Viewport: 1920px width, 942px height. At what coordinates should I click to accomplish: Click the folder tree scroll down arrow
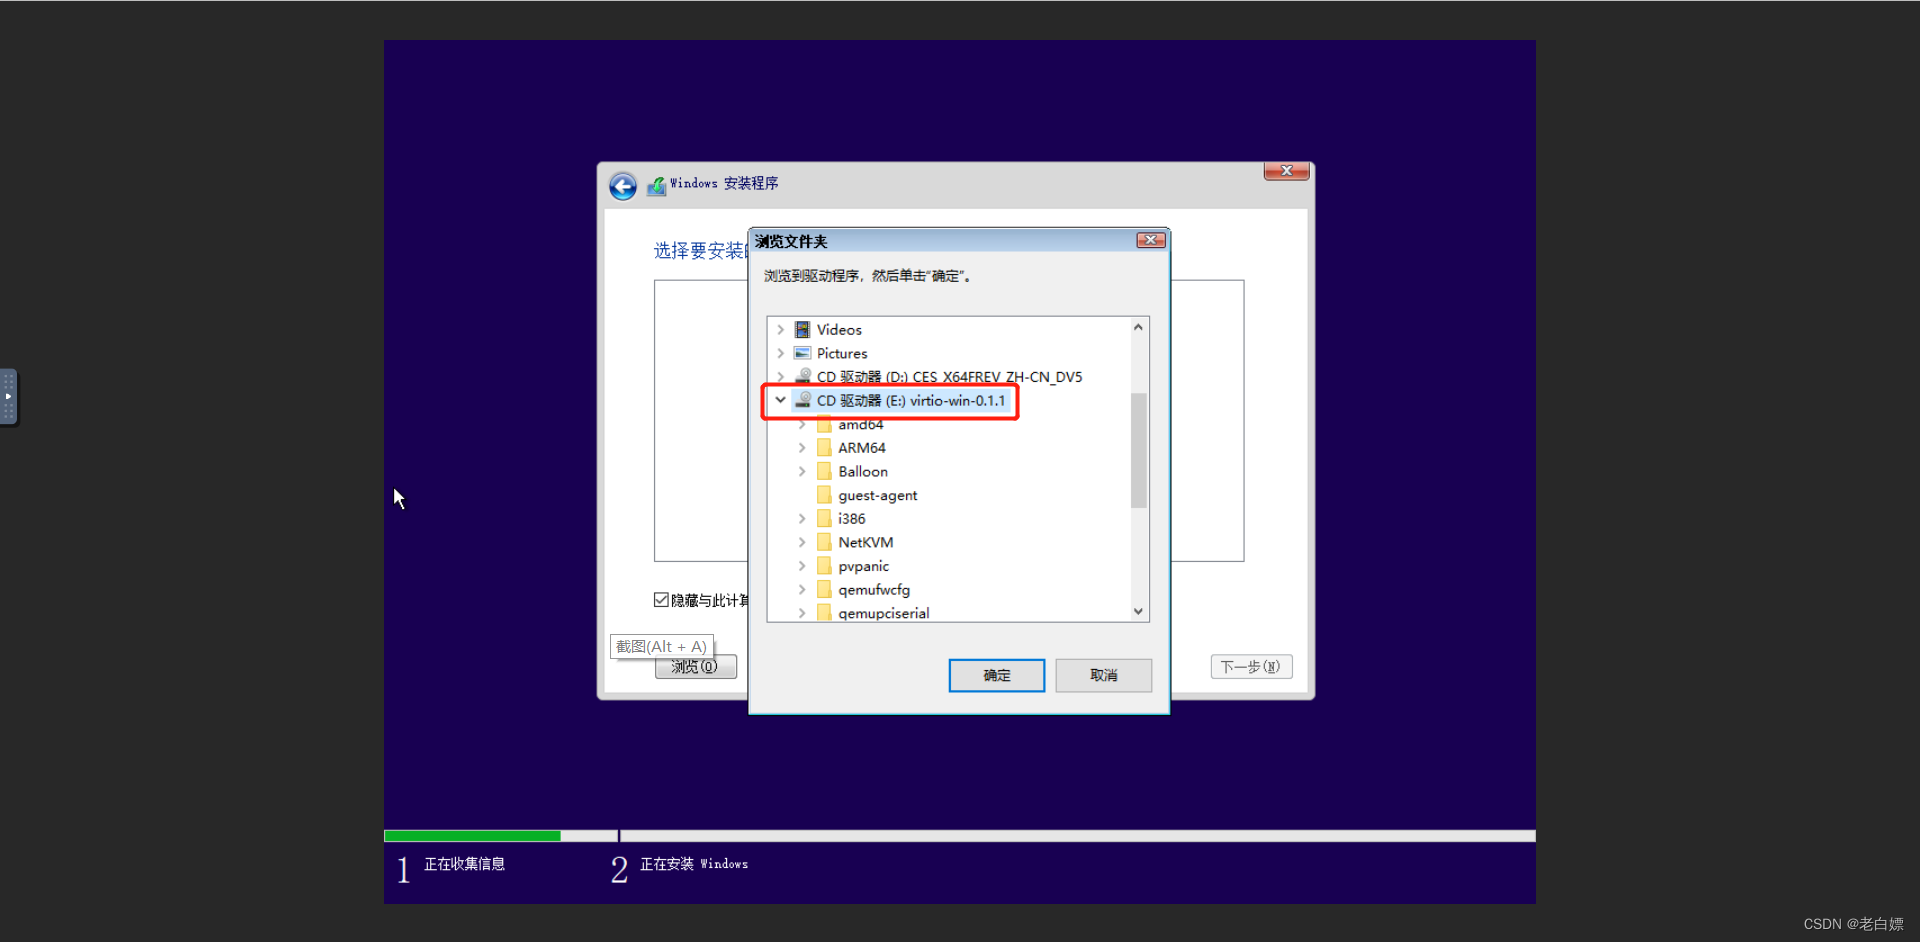coord(1138,611)
